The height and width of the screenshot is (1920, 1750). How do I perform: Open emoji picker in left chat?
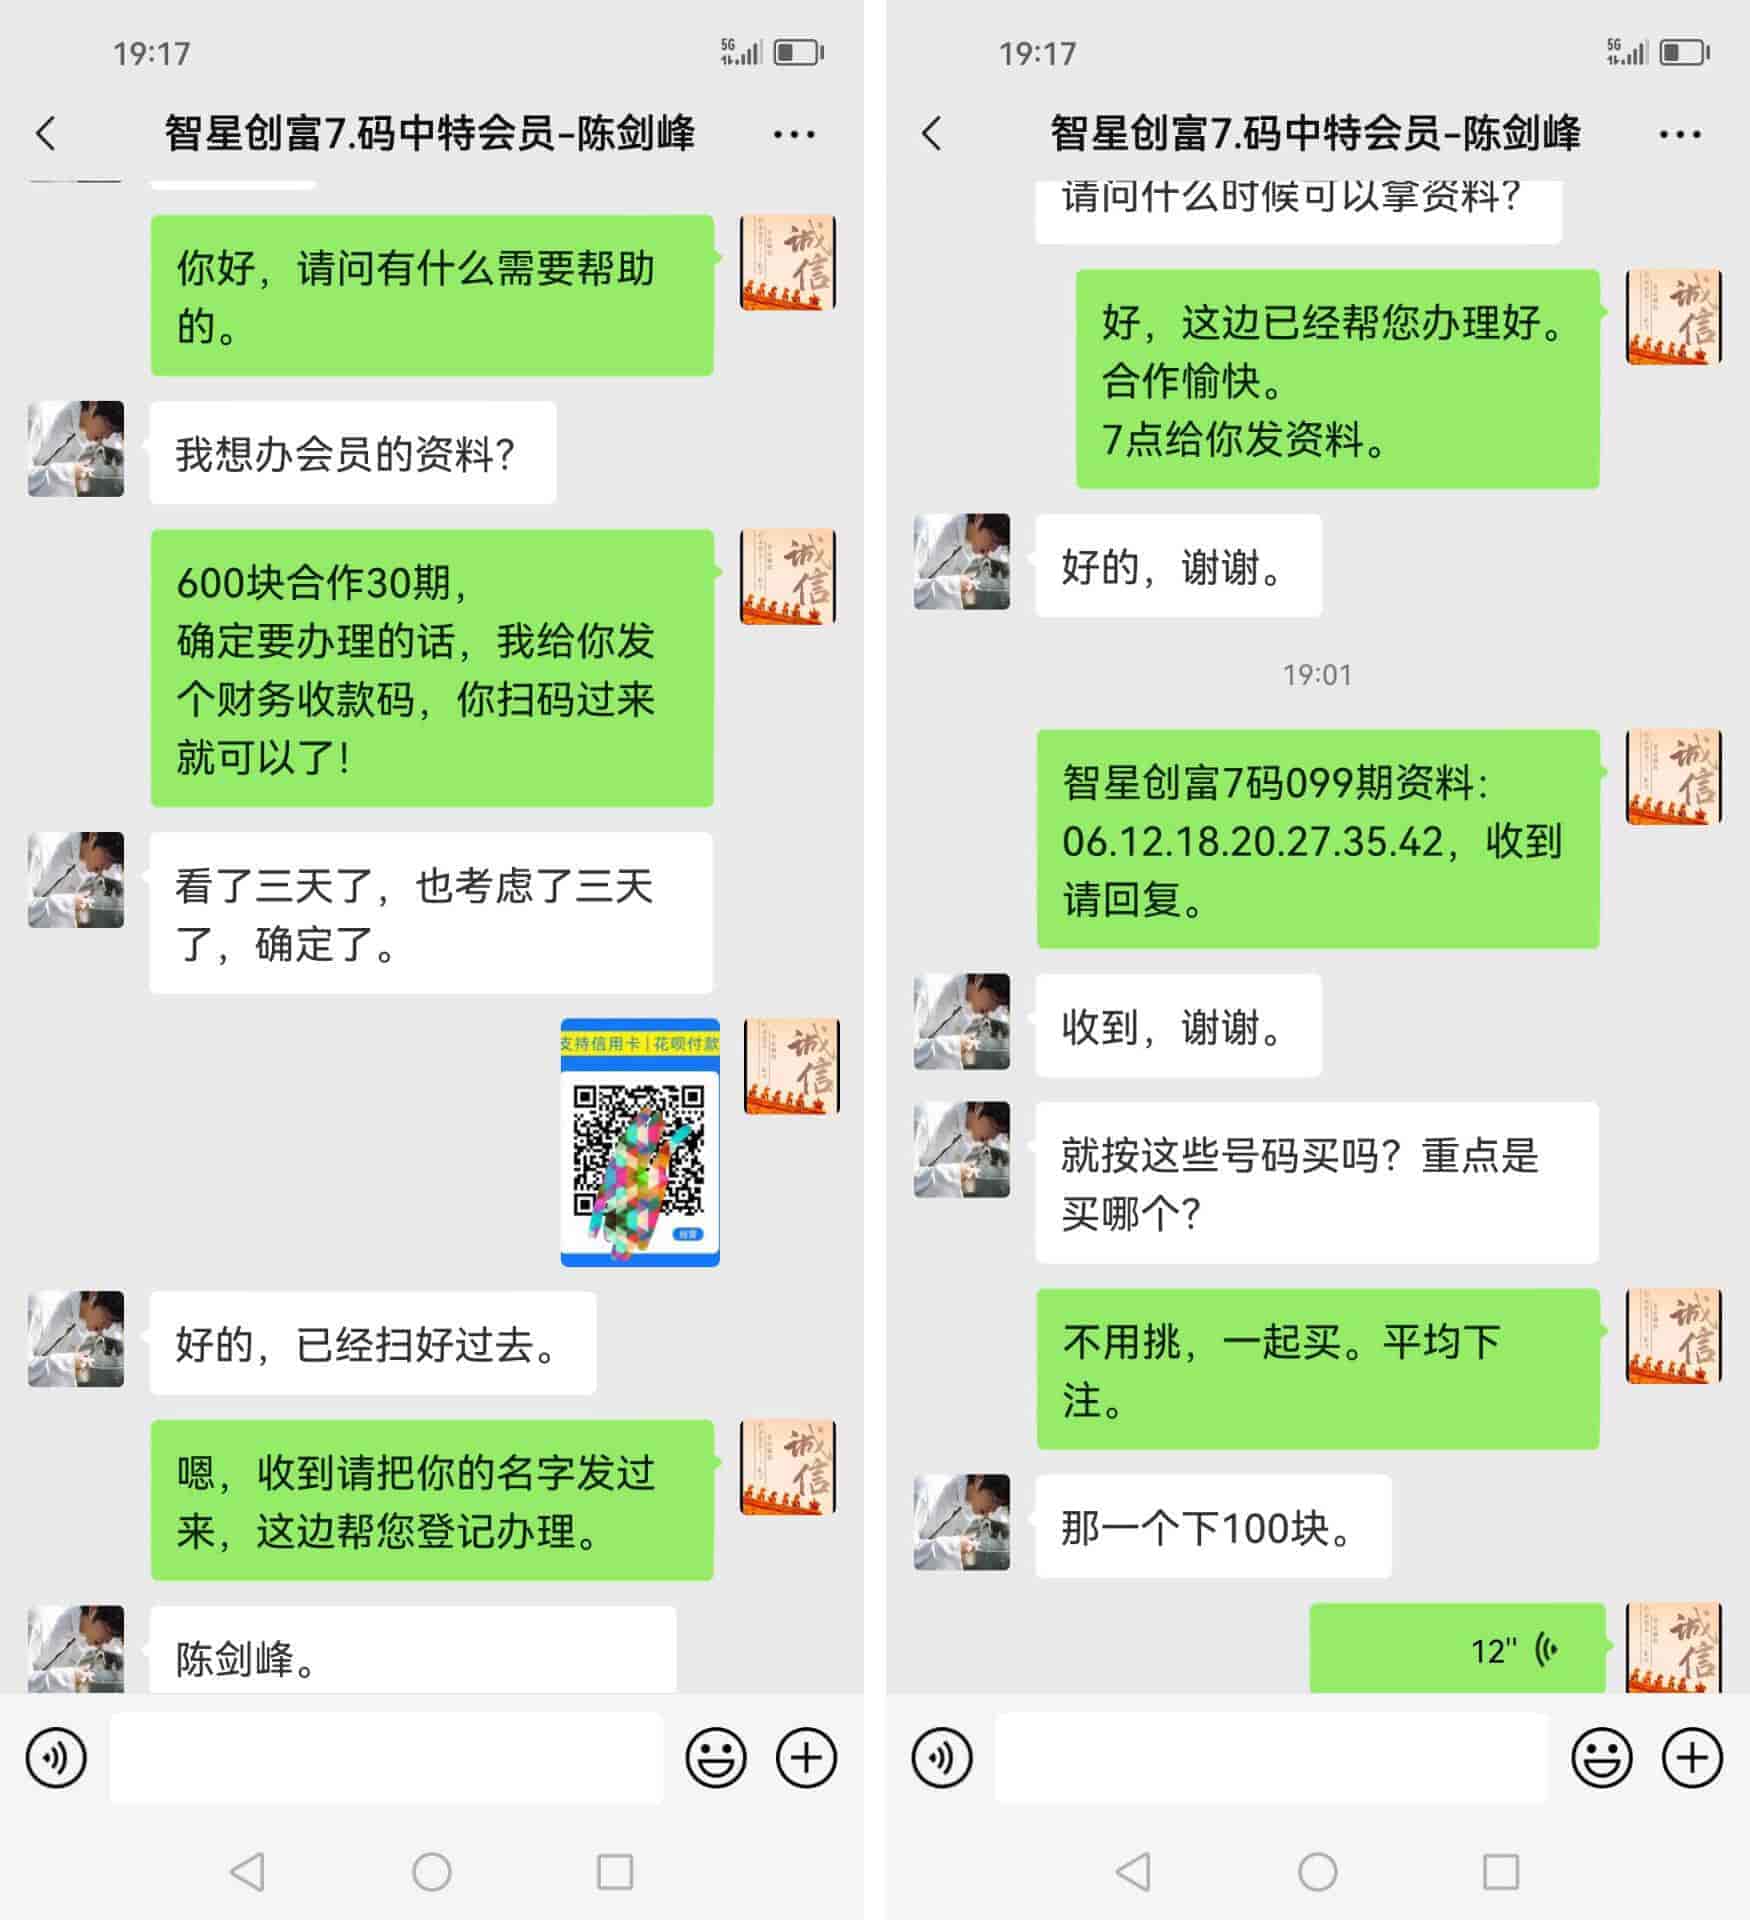point(716,1757)
